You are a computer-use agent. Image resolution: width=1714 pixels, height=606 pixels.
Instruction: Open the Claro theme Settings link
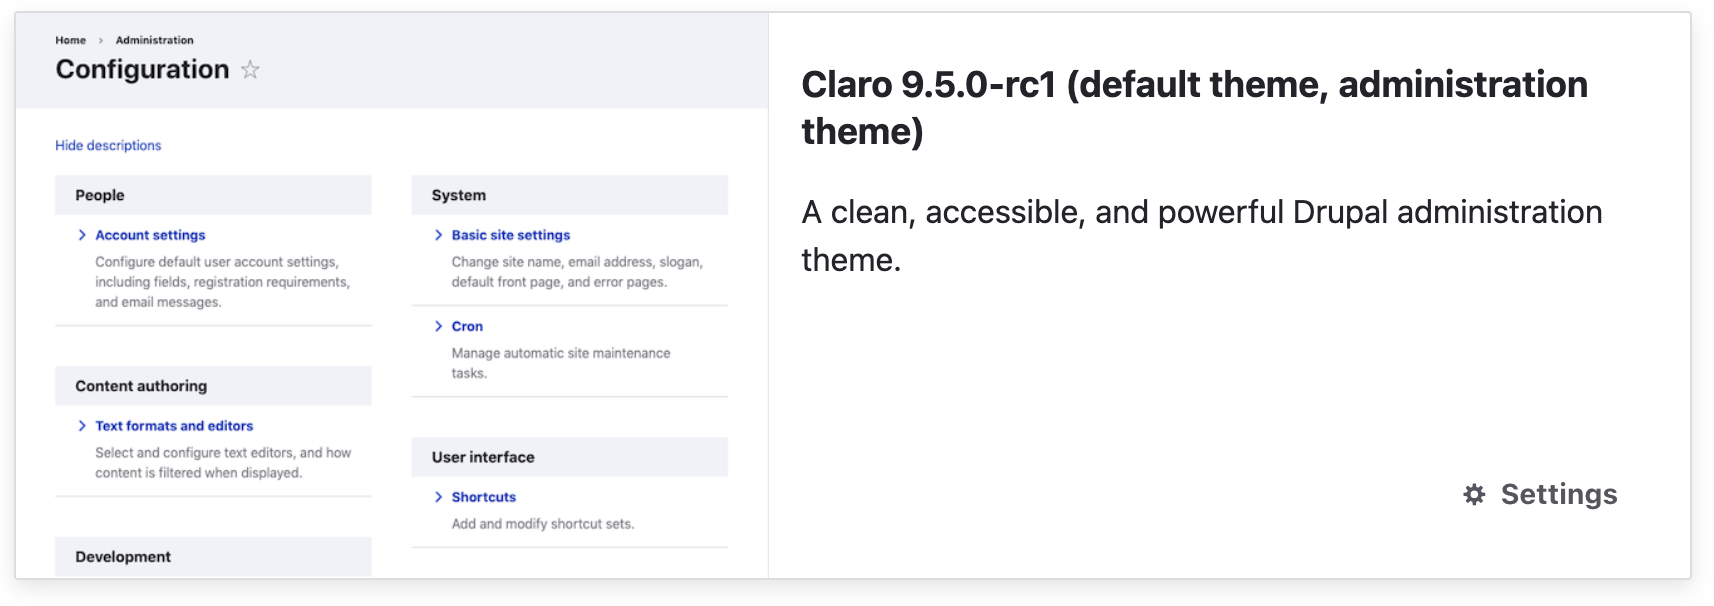[1540, 494]
